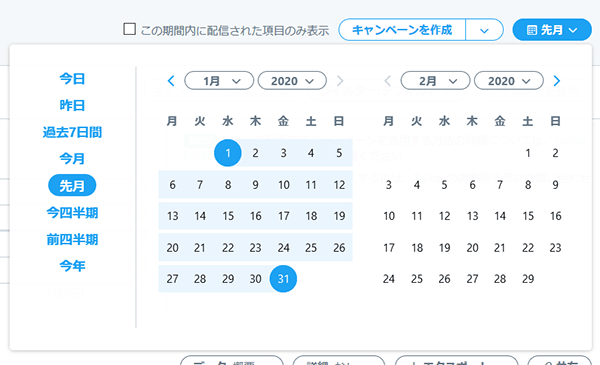This screenshot has height=365, width=600.
Task: Pick January 1 start date
Action: (228, 153)
